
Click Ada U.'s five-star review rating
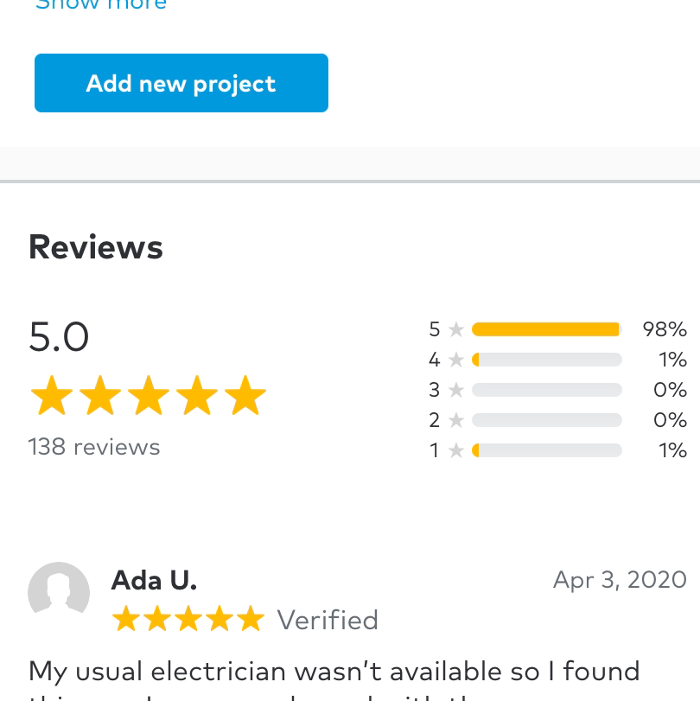point(188,620)
